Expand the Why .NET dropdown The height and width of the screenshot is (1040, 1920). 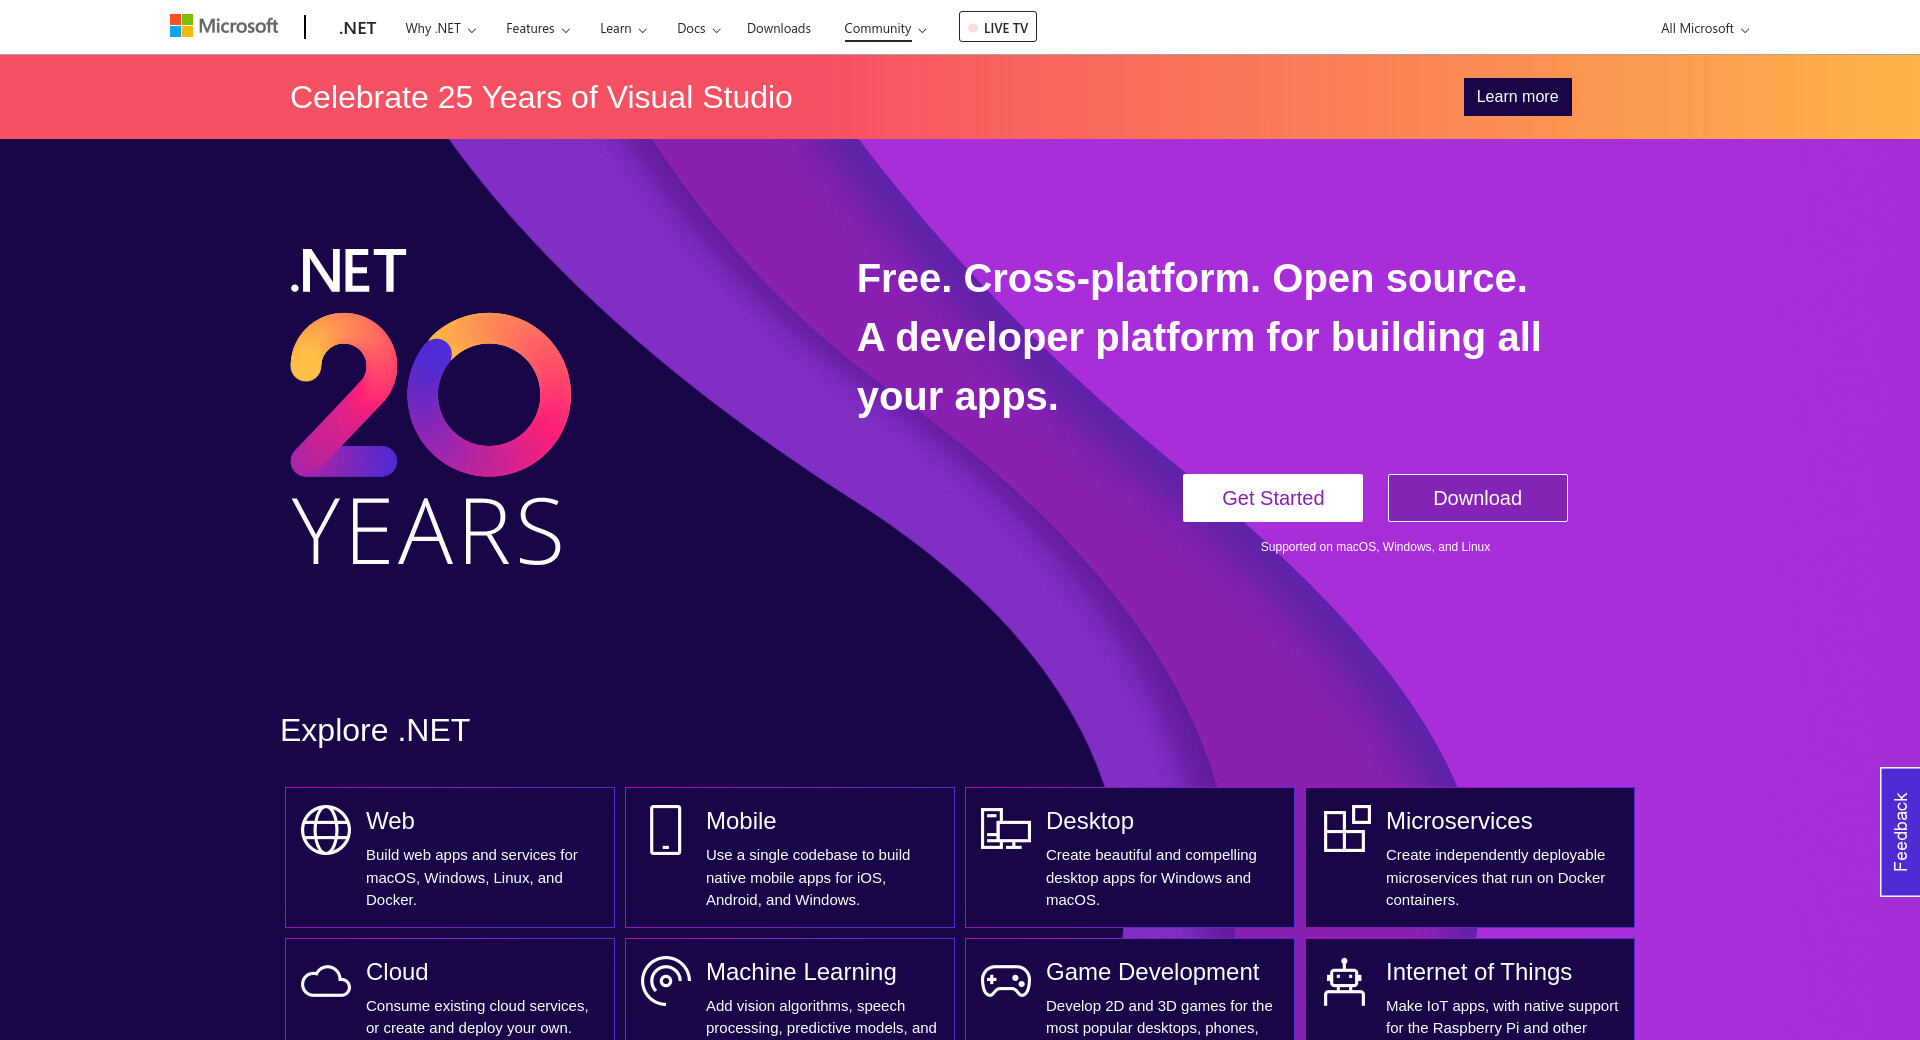click(x=440, y=28)
